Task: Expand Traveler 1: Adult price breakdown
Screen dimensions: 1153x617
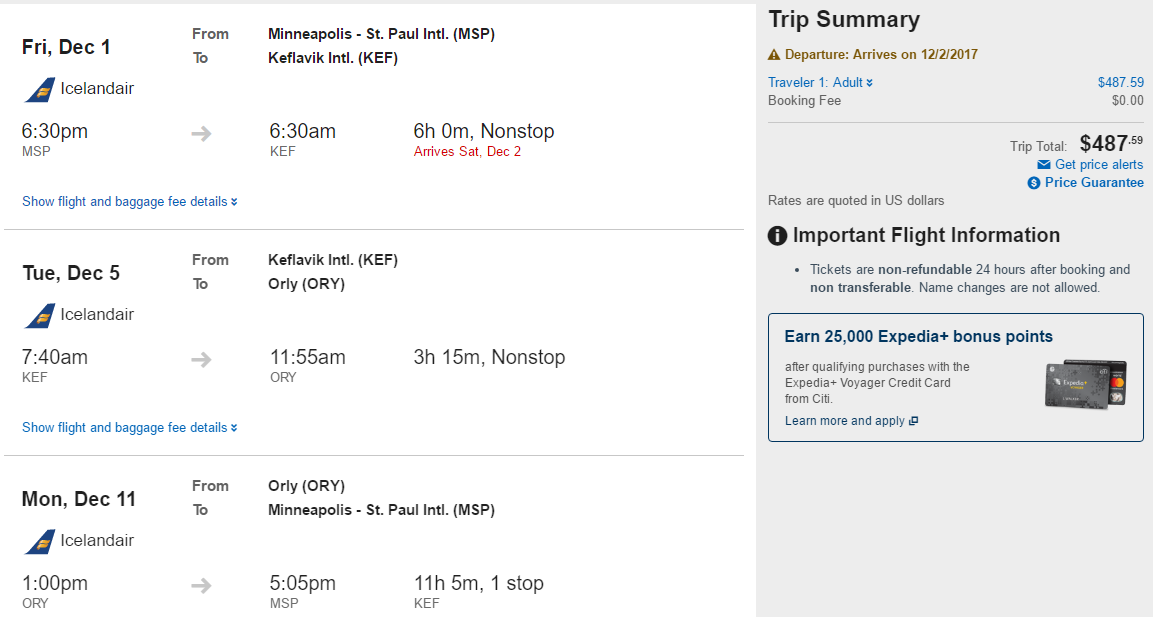Action: [x=820, y=82]
